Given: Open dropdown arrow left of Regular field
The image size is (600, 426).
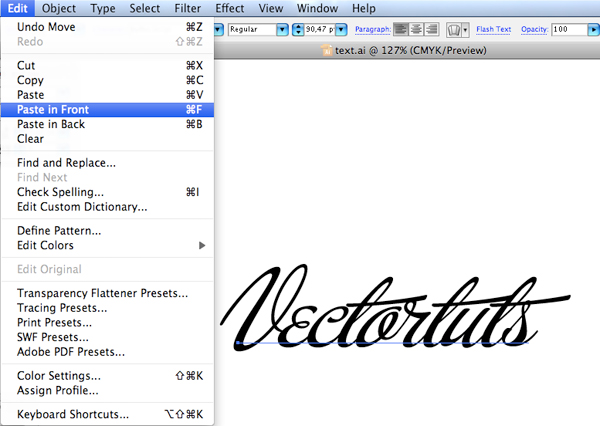Looking at the screenshot, I should pos(218,29).
